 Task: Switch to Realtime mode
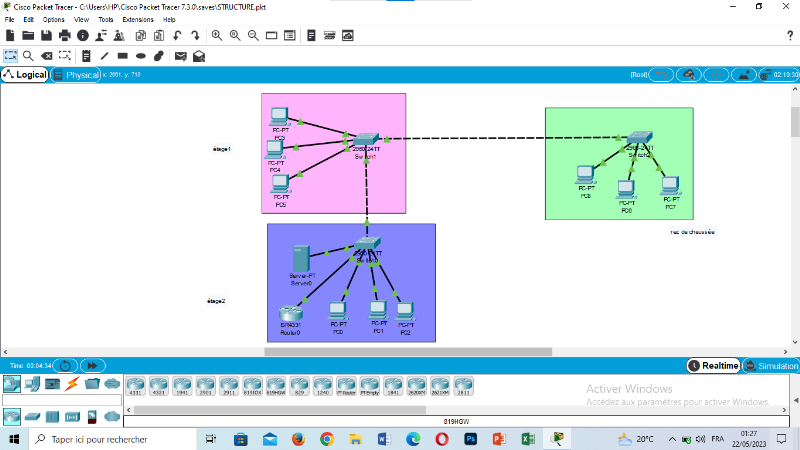714,366
